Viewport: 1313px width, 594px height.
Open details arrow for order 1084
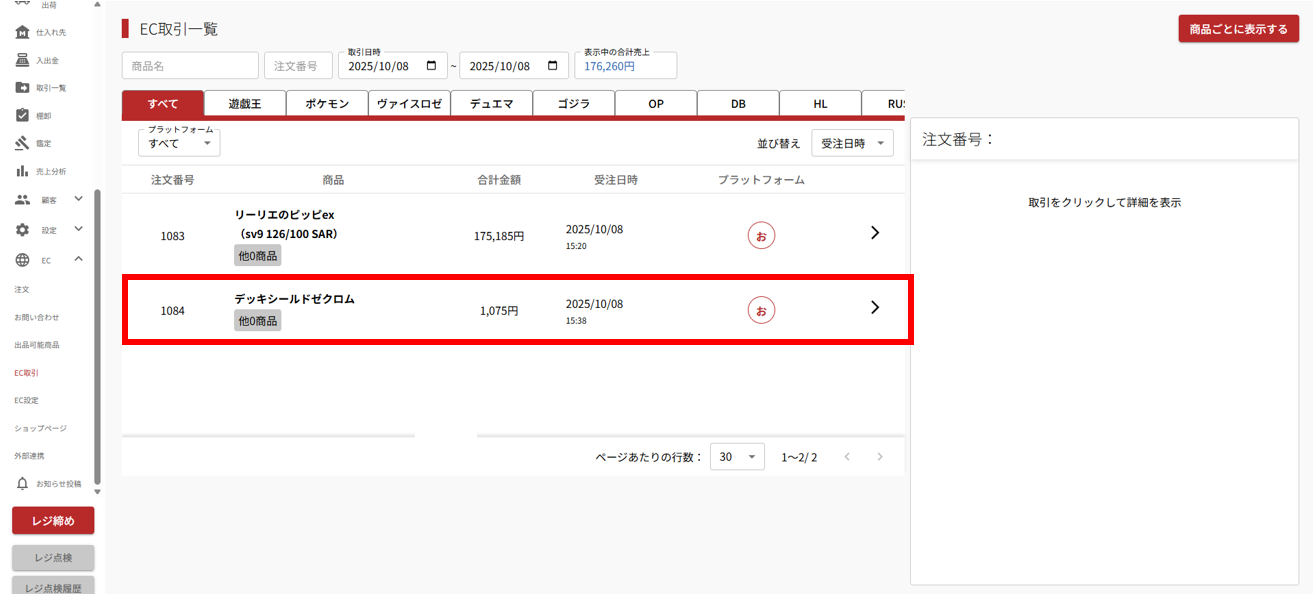pyautogui.click(x=875, y=308)
